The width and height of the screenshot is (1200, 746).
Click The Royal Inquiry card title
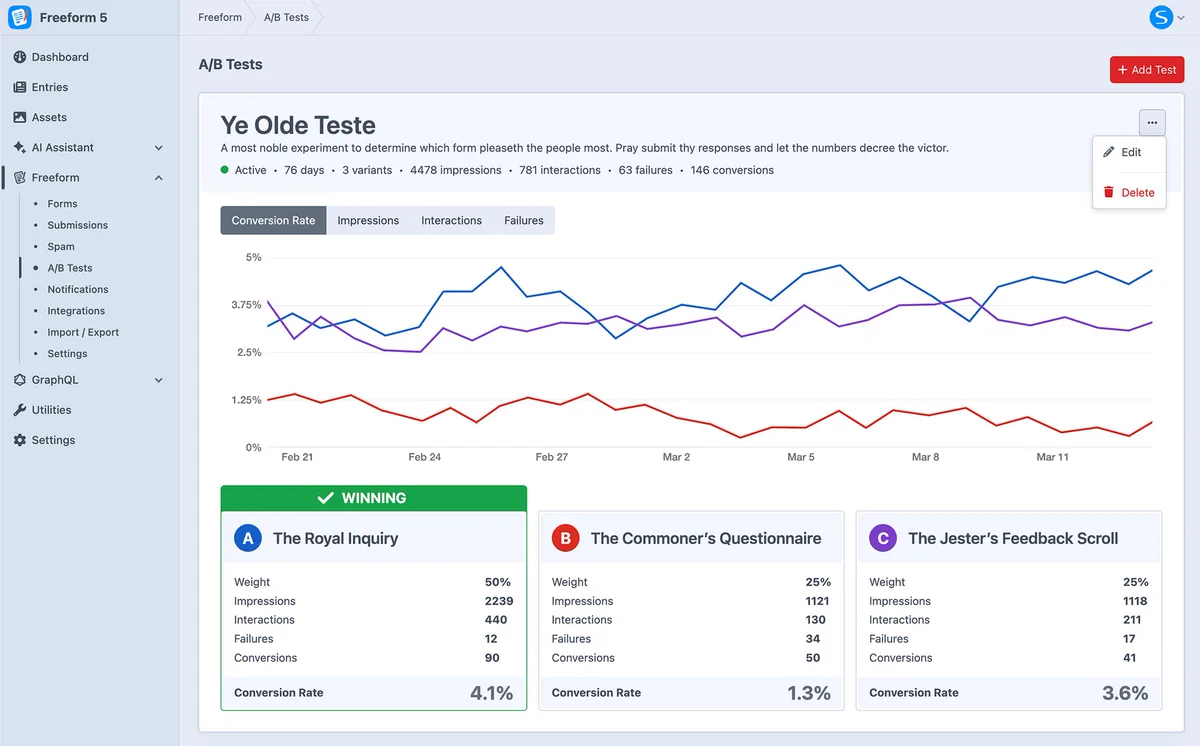[335, 538]
